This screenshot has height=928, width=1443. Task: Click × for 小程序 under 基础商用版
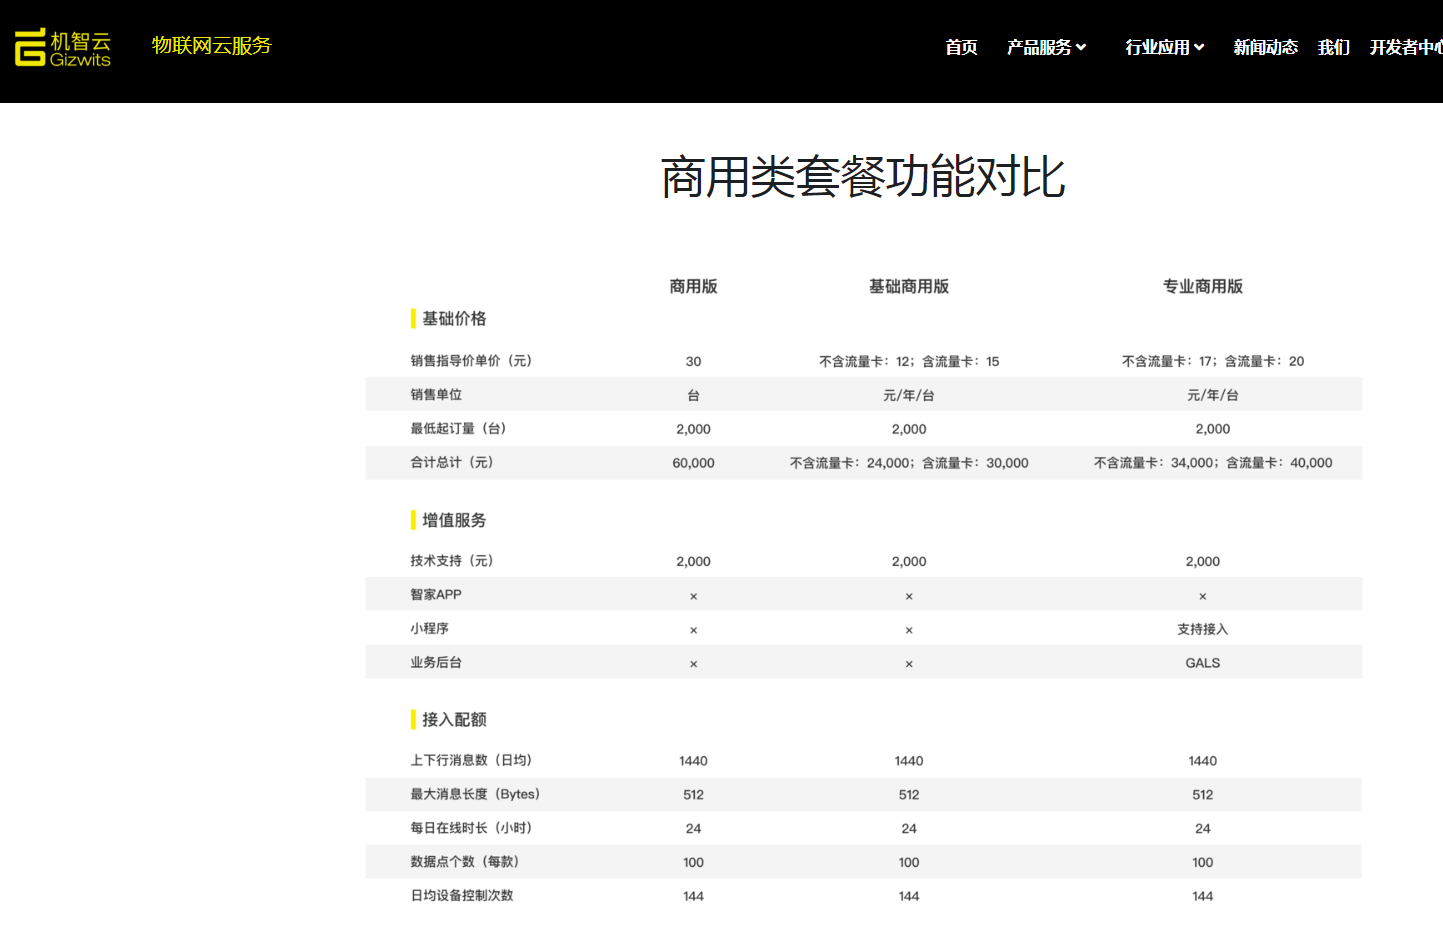pos(909,630)
